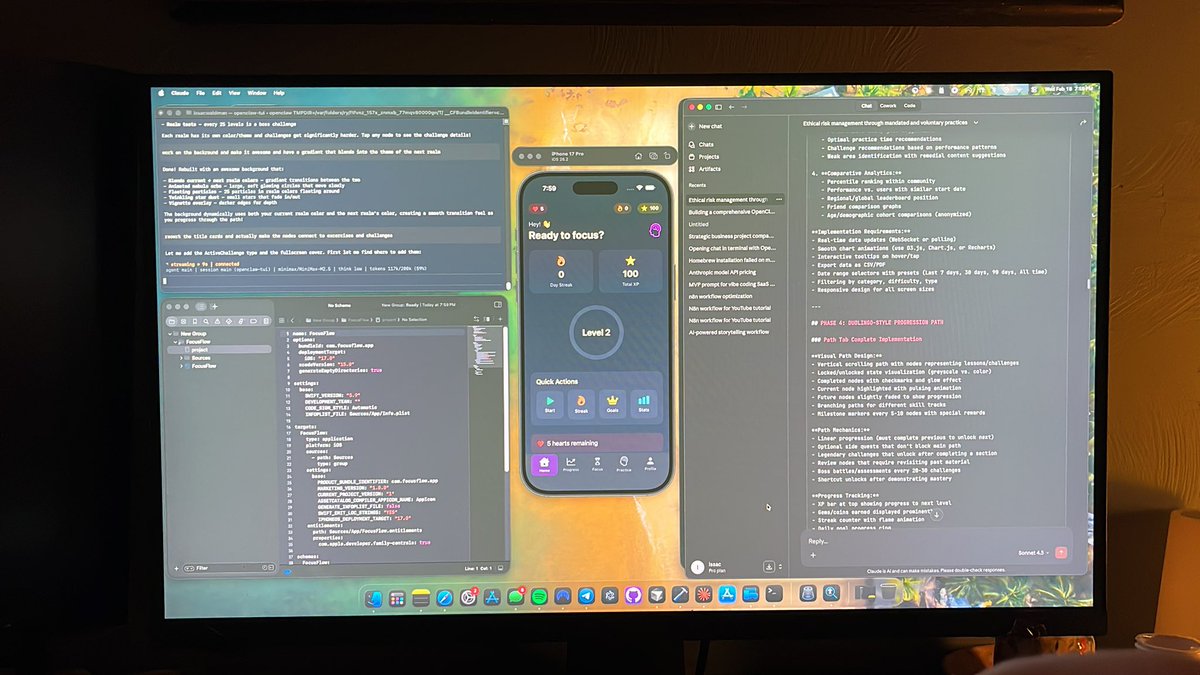Tap the Stats quick action chart icon
Screen dimensions: 1200x675
pyautogui.click(x=643, y=400)
